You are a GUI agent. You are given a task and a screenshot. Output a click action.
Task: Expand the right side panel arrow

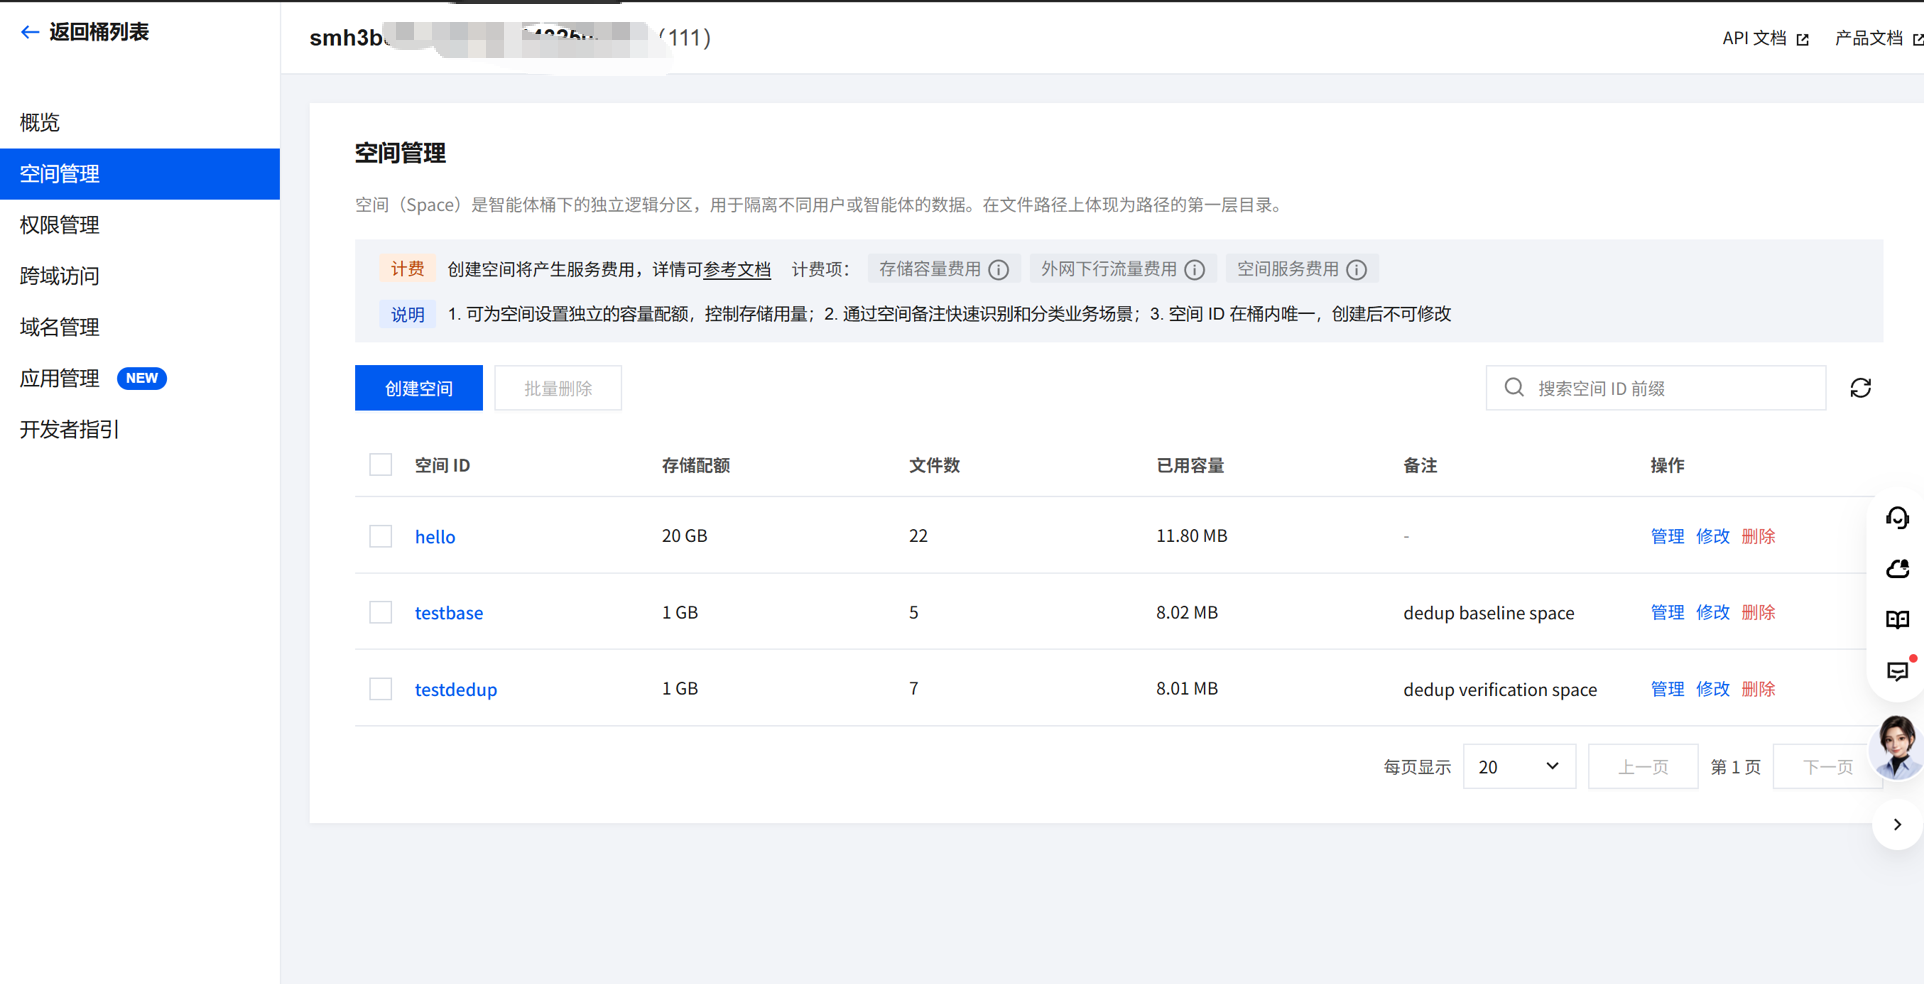1897,825
